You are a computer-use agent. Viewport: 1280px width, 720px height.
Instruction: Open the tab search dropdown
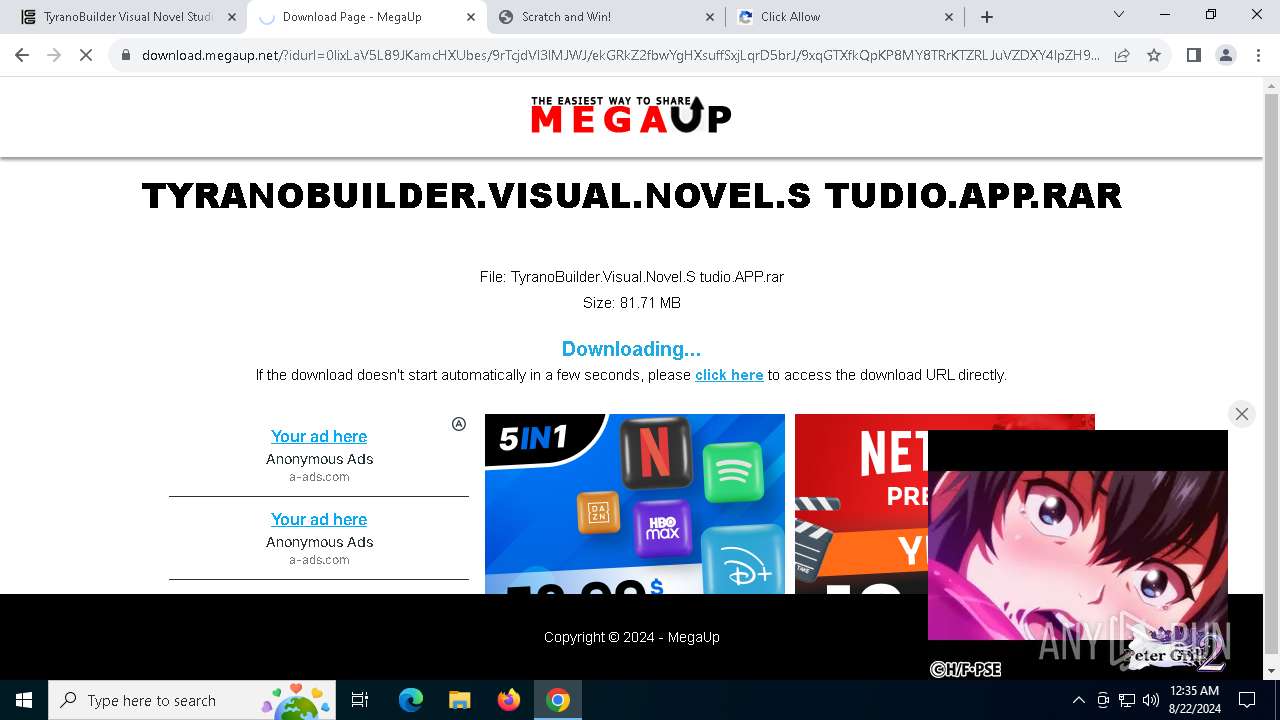coord(1119,15)
